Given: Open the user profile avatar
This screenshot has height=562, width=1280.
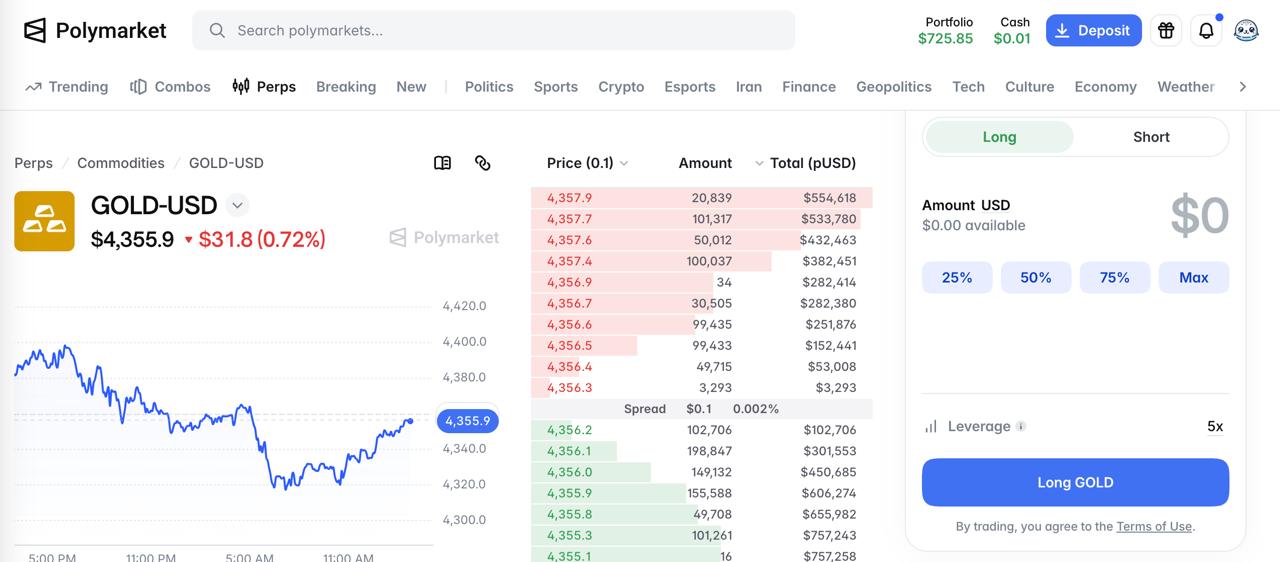Looking at the screenshot, I should click(x=1246, y=30).
